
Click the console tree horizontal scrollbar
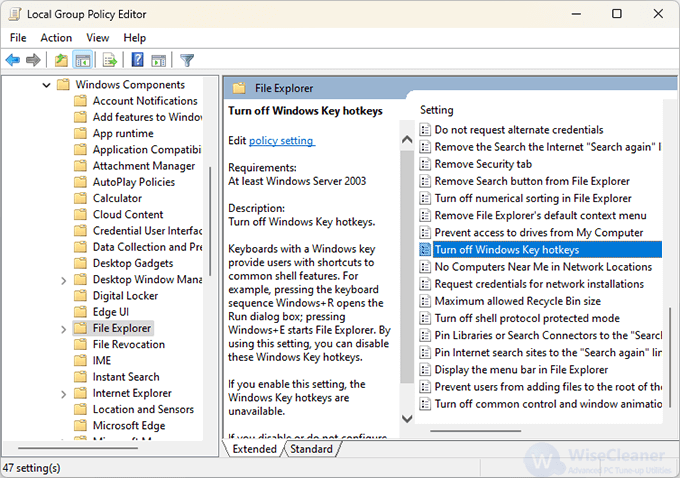click(78, 448)
